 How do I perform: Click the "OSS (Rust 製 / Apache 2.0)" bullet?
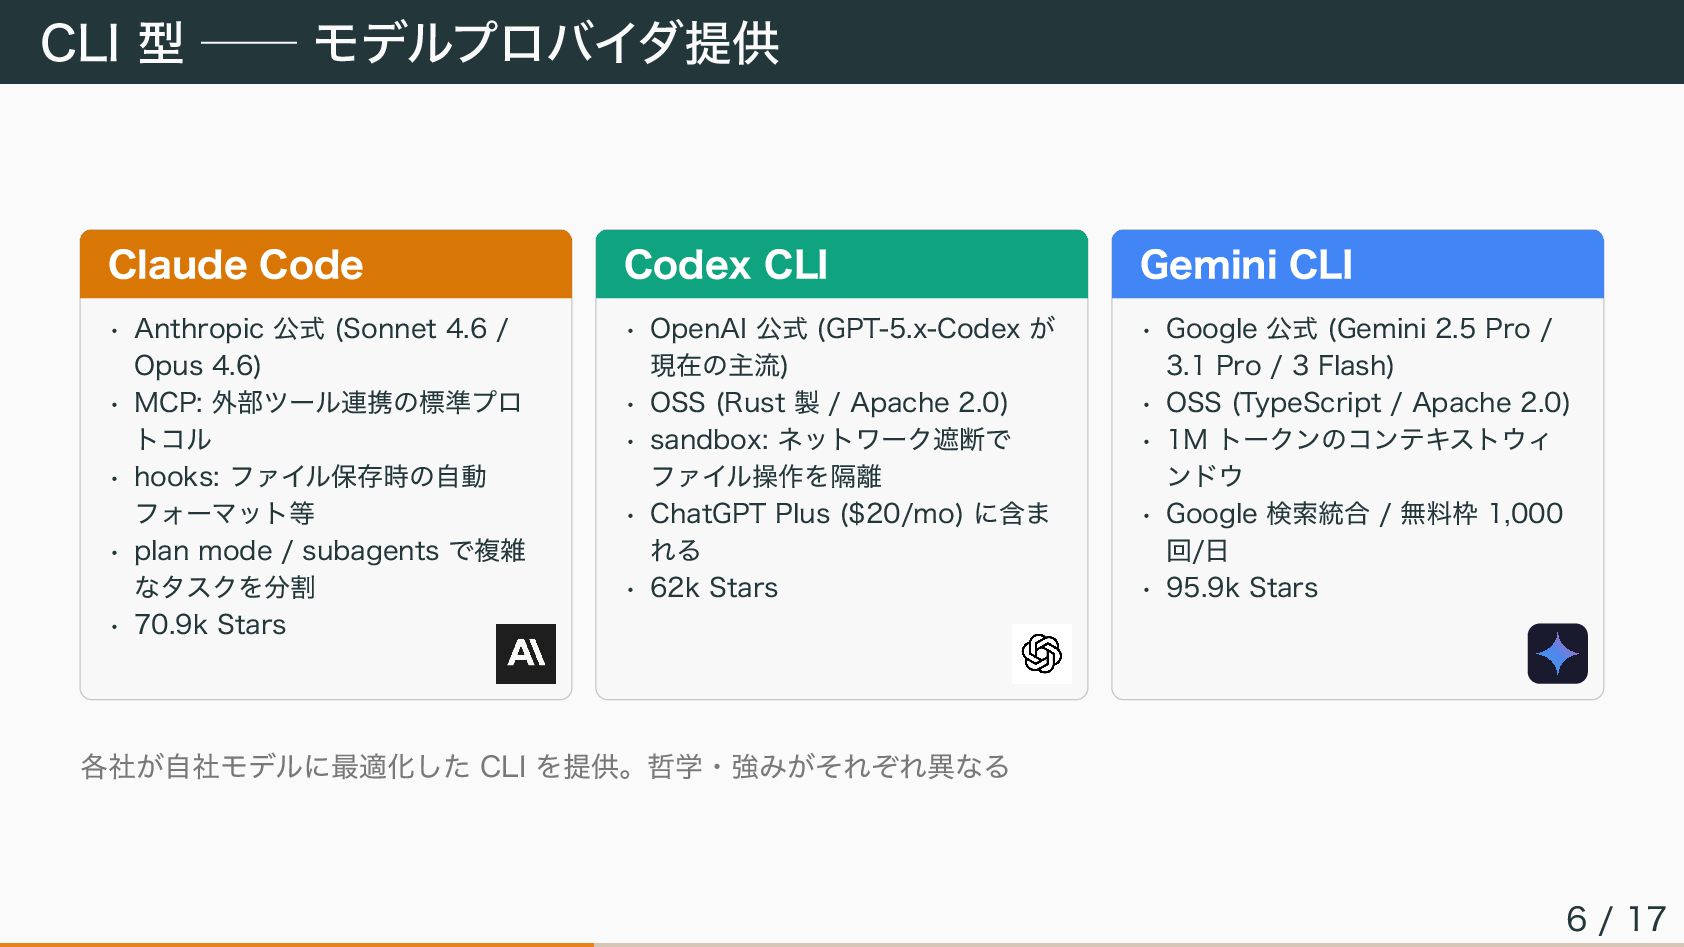pyautogui.click(x=828, y=403)
